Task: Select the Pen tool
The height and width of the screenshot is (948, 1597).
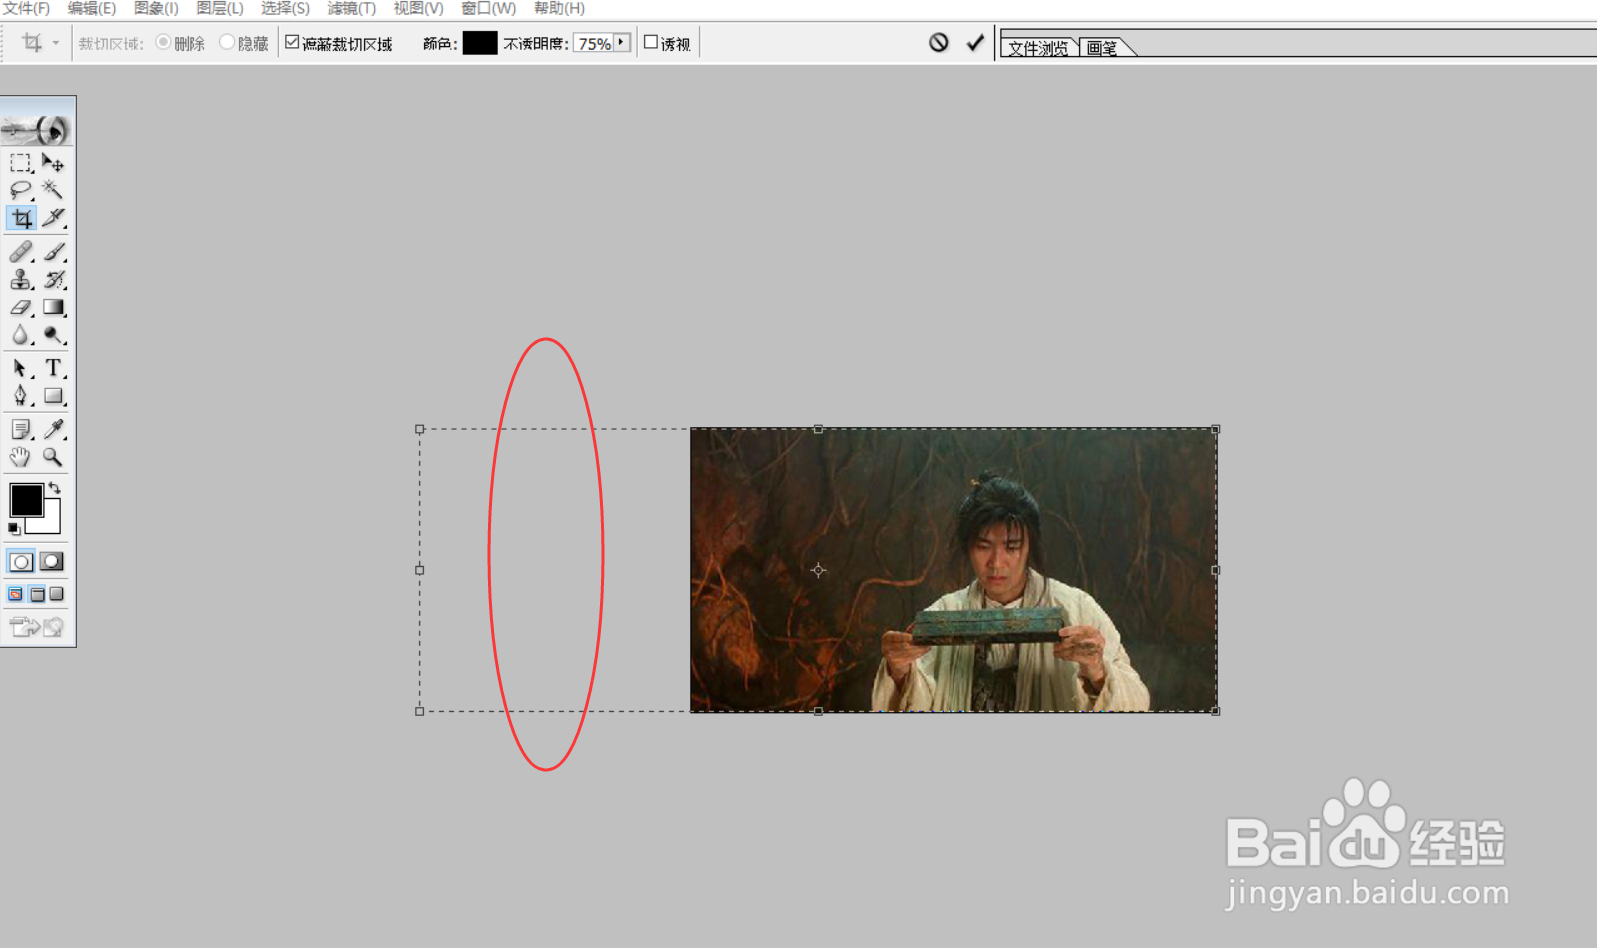Action: click(21, 396)
